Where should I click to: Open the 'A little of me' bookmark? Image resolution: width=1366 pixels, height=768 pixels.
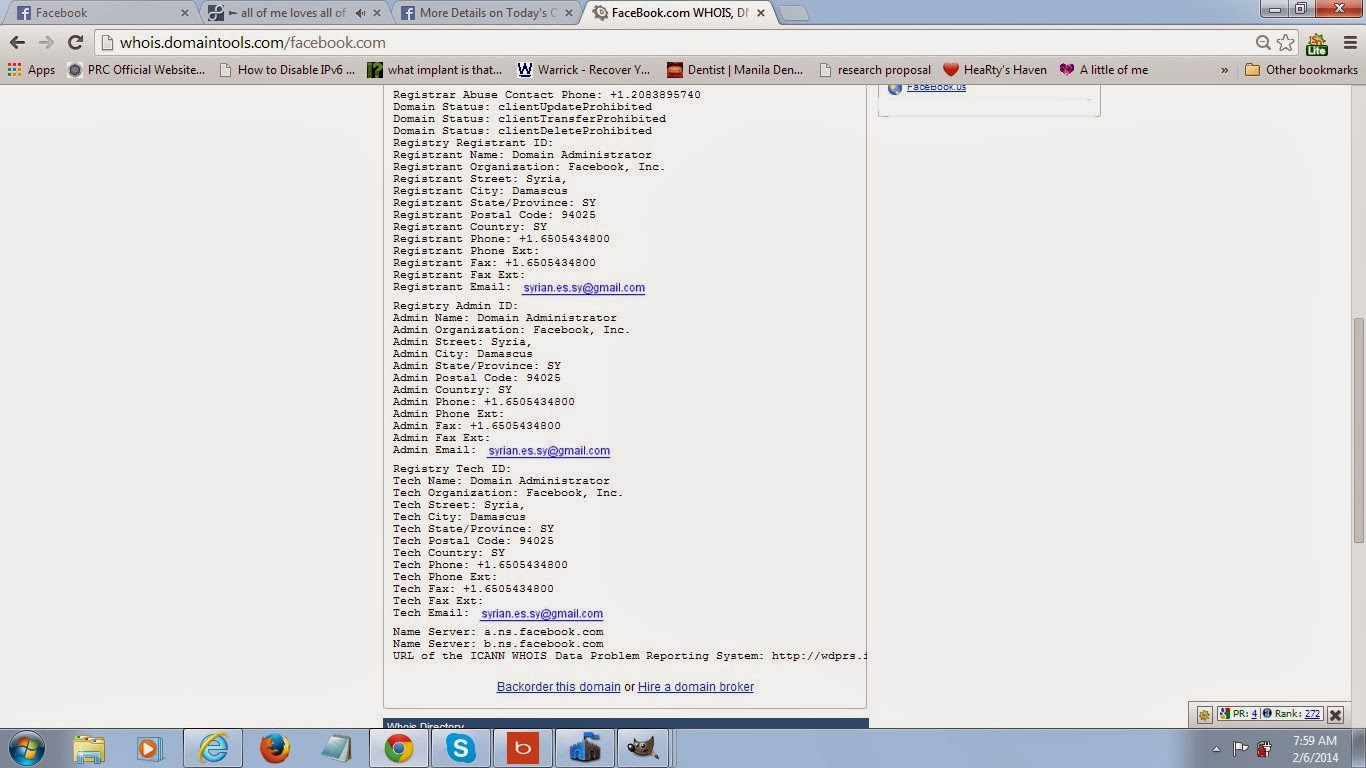pyautogui.click(x=1104, y=70)
